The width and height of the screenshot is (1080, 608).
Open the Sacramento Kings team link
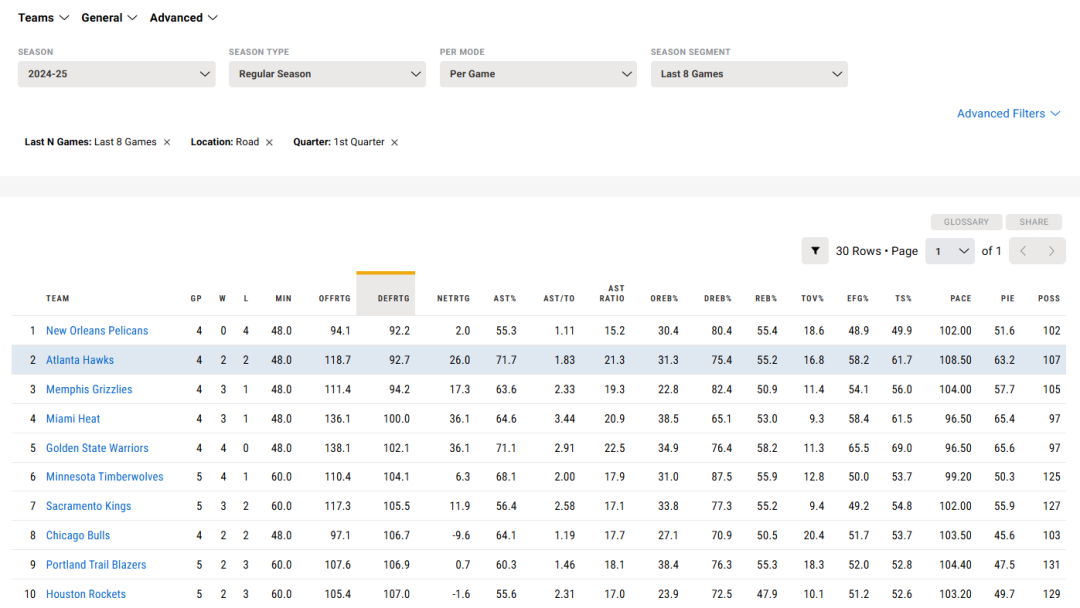(x=88, y=506)
